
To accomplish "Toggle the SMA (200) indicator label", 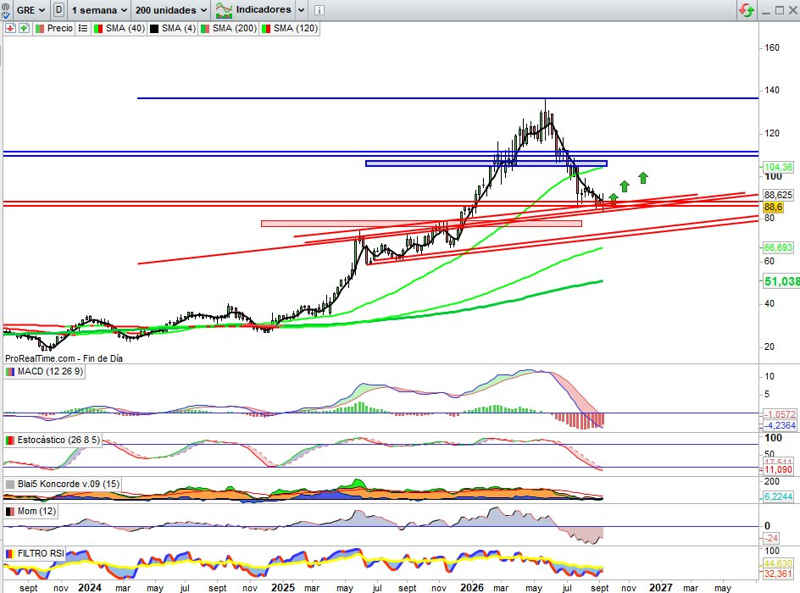I will (x=229, y=29).
